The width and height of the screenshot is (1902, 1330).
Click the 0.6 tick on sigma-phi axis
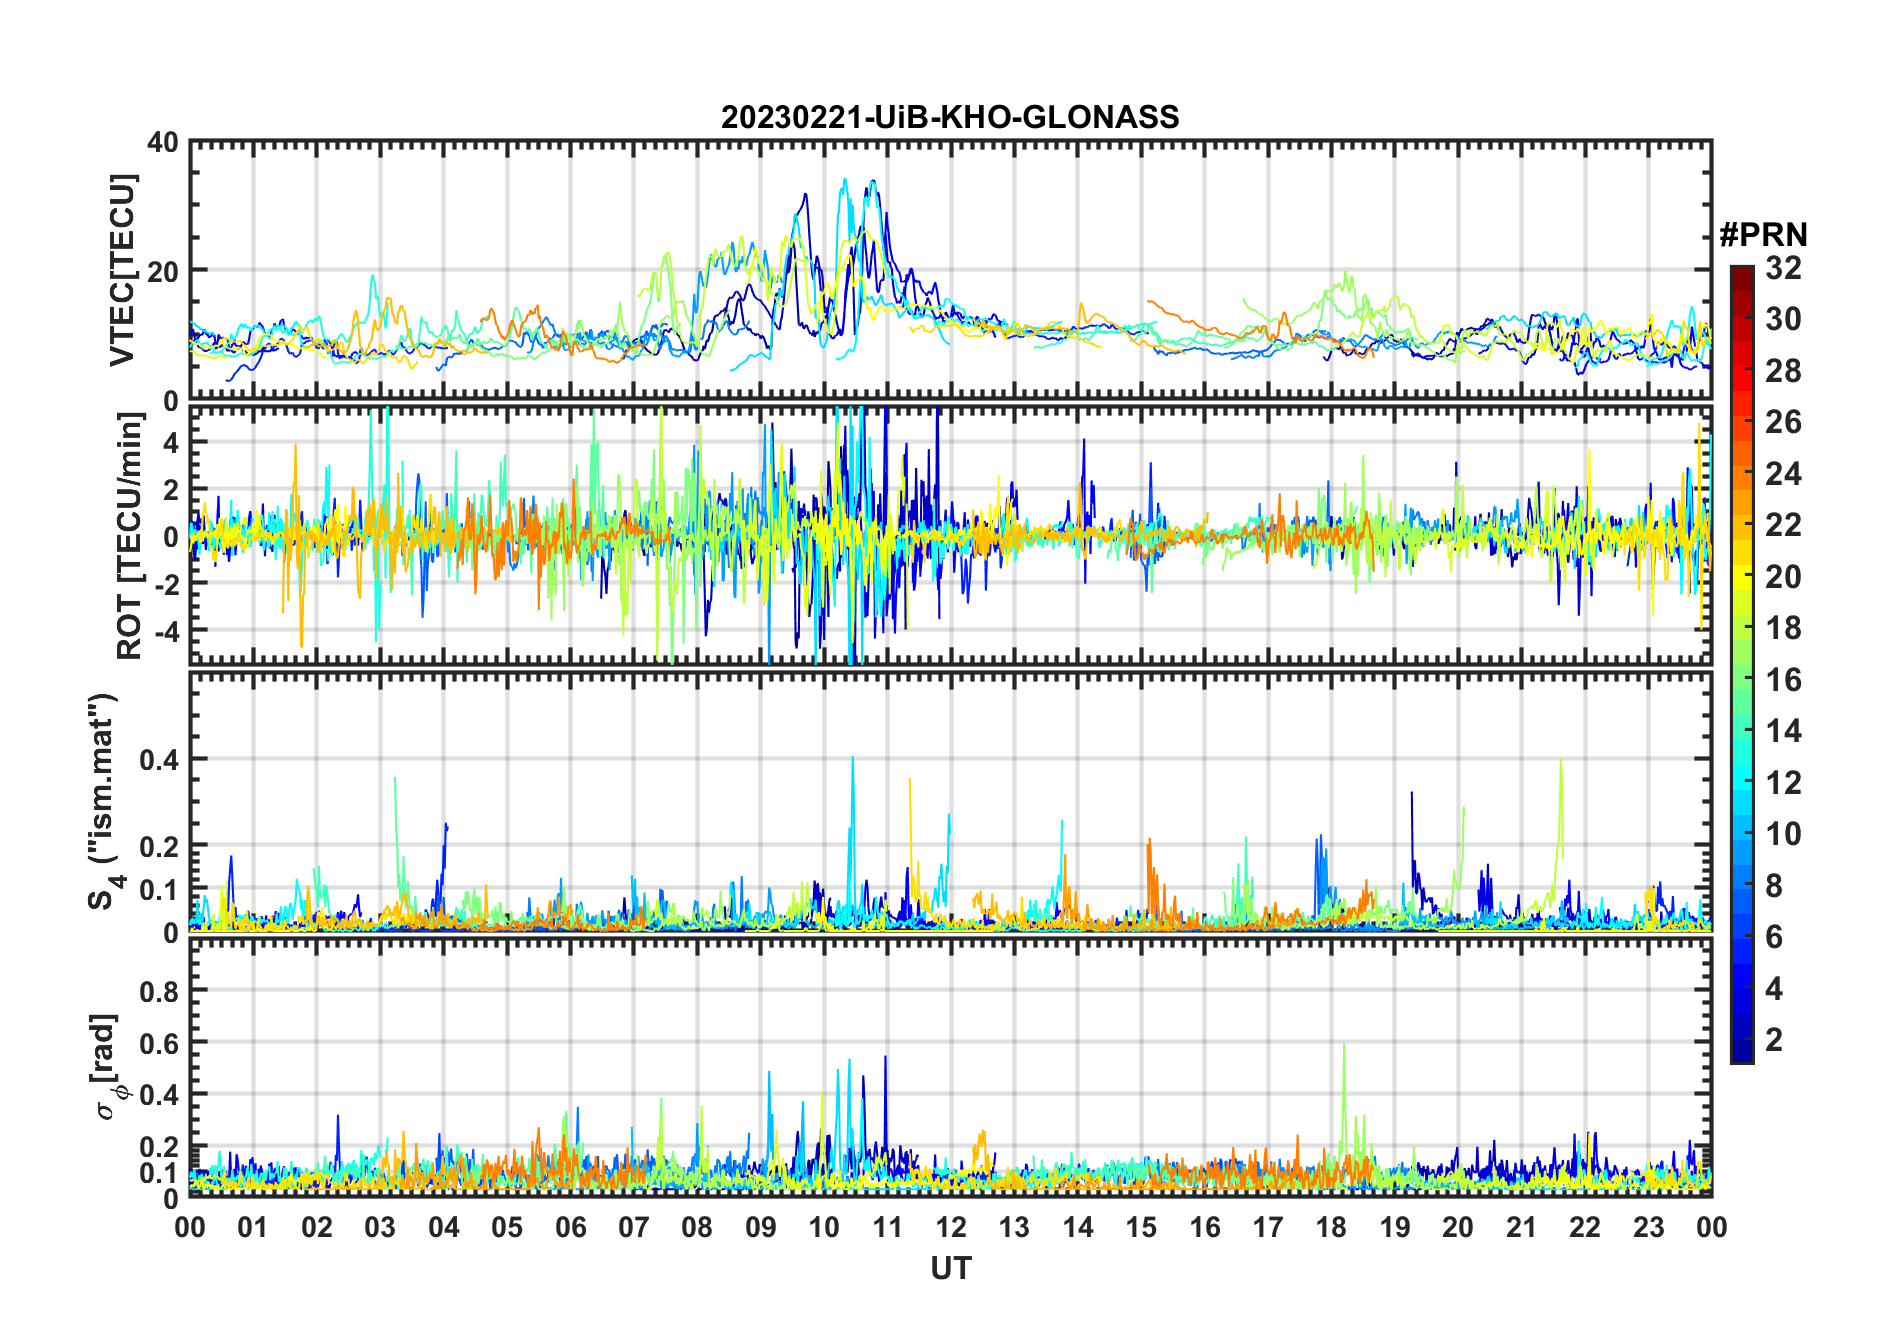(160, 1043)
